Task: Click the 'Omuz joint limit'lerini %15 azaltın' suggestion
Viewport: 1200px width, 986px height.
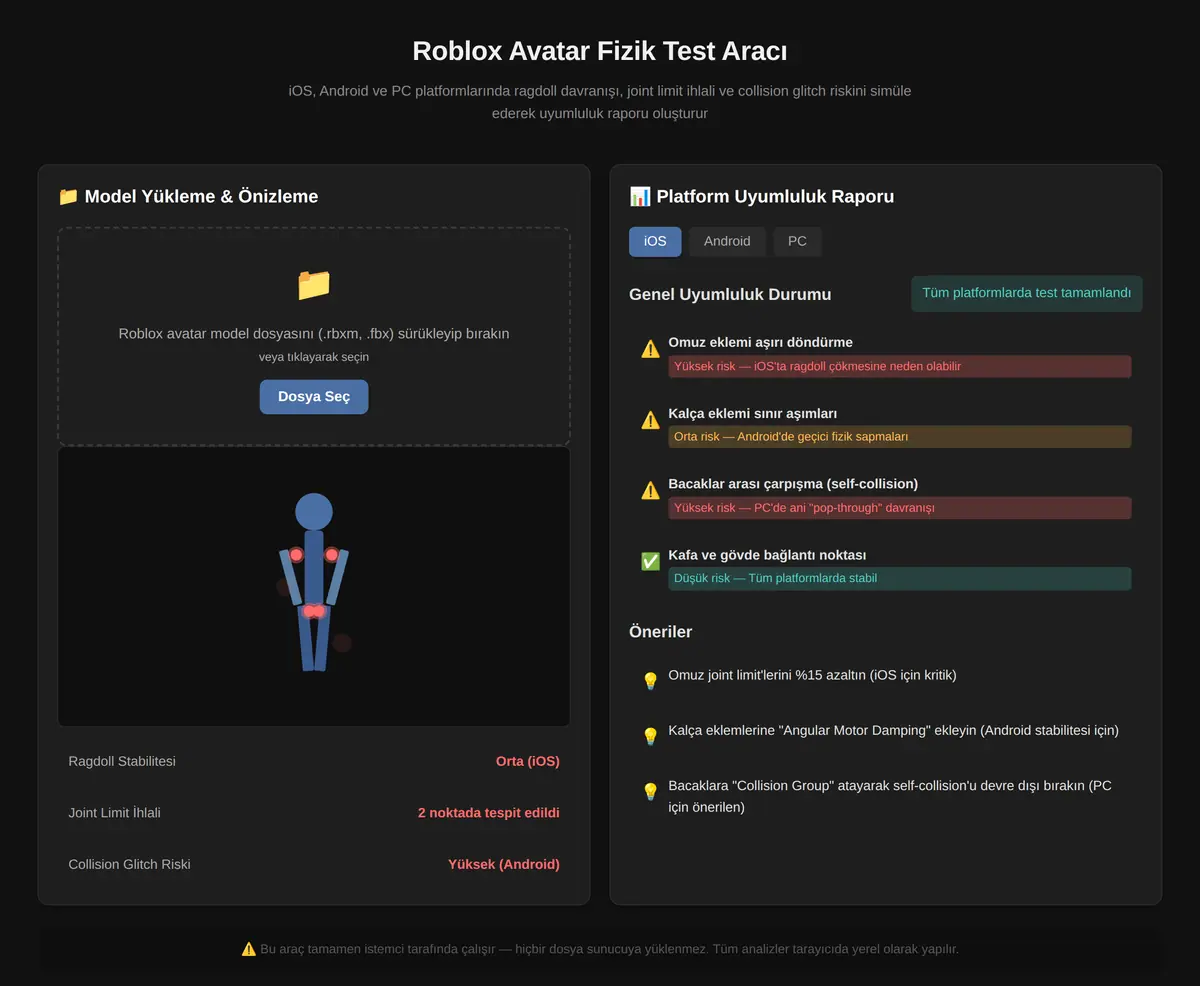Action: point(812,675)
